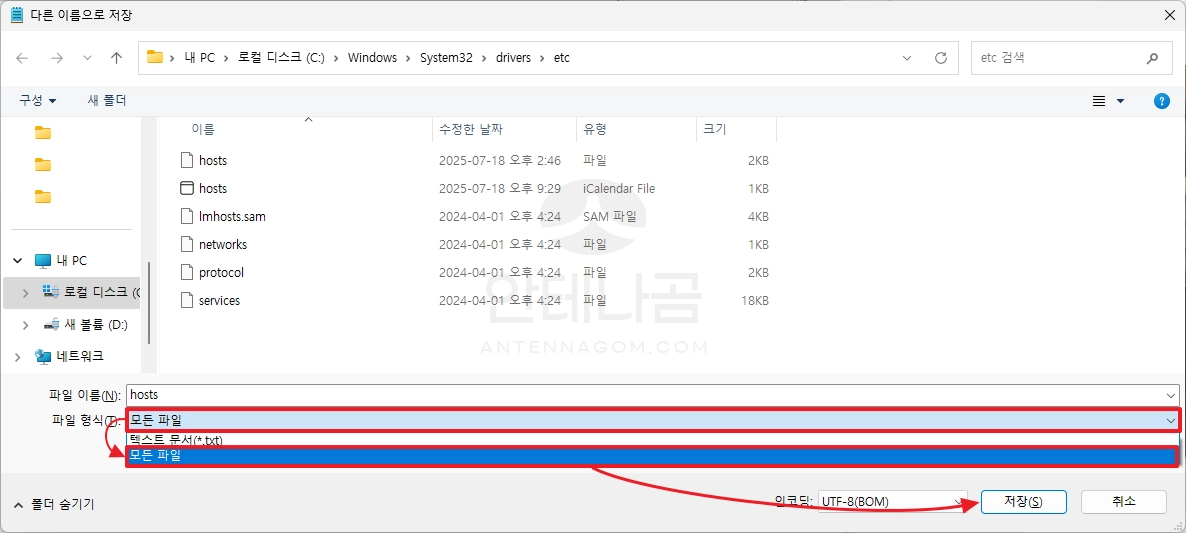The image size is (1186, 533).
Task: Choose 모든 파일 option in list
Action: (x=652, y=456)
